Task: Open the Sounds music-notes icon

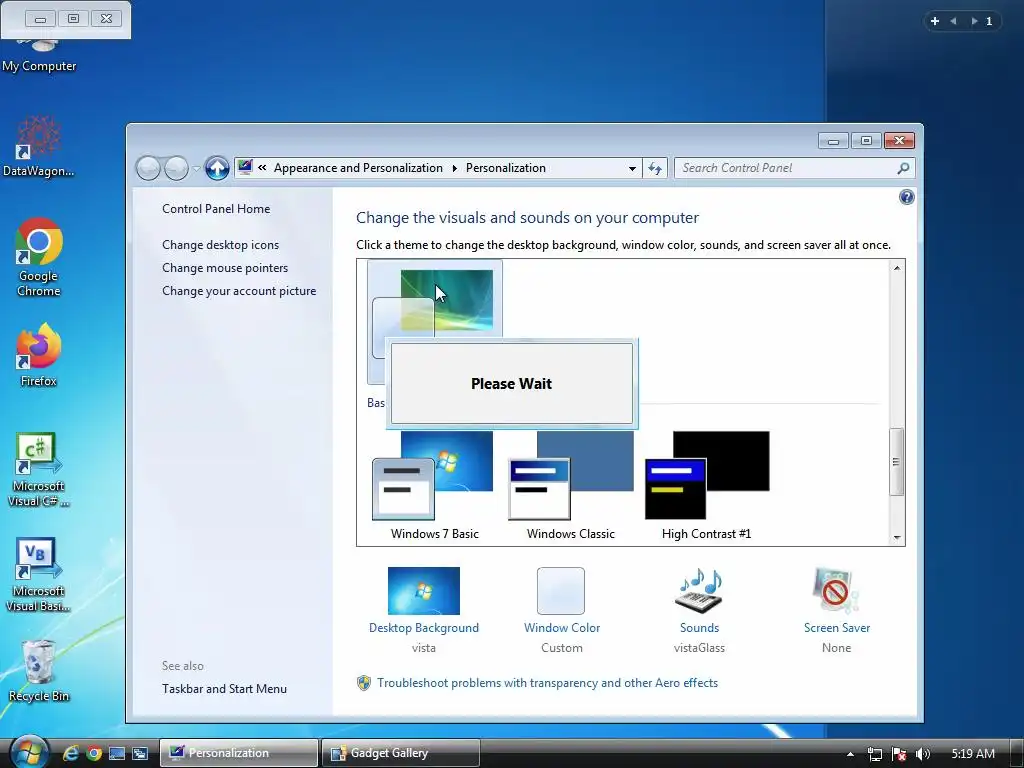Action: (x=699, y=590)
